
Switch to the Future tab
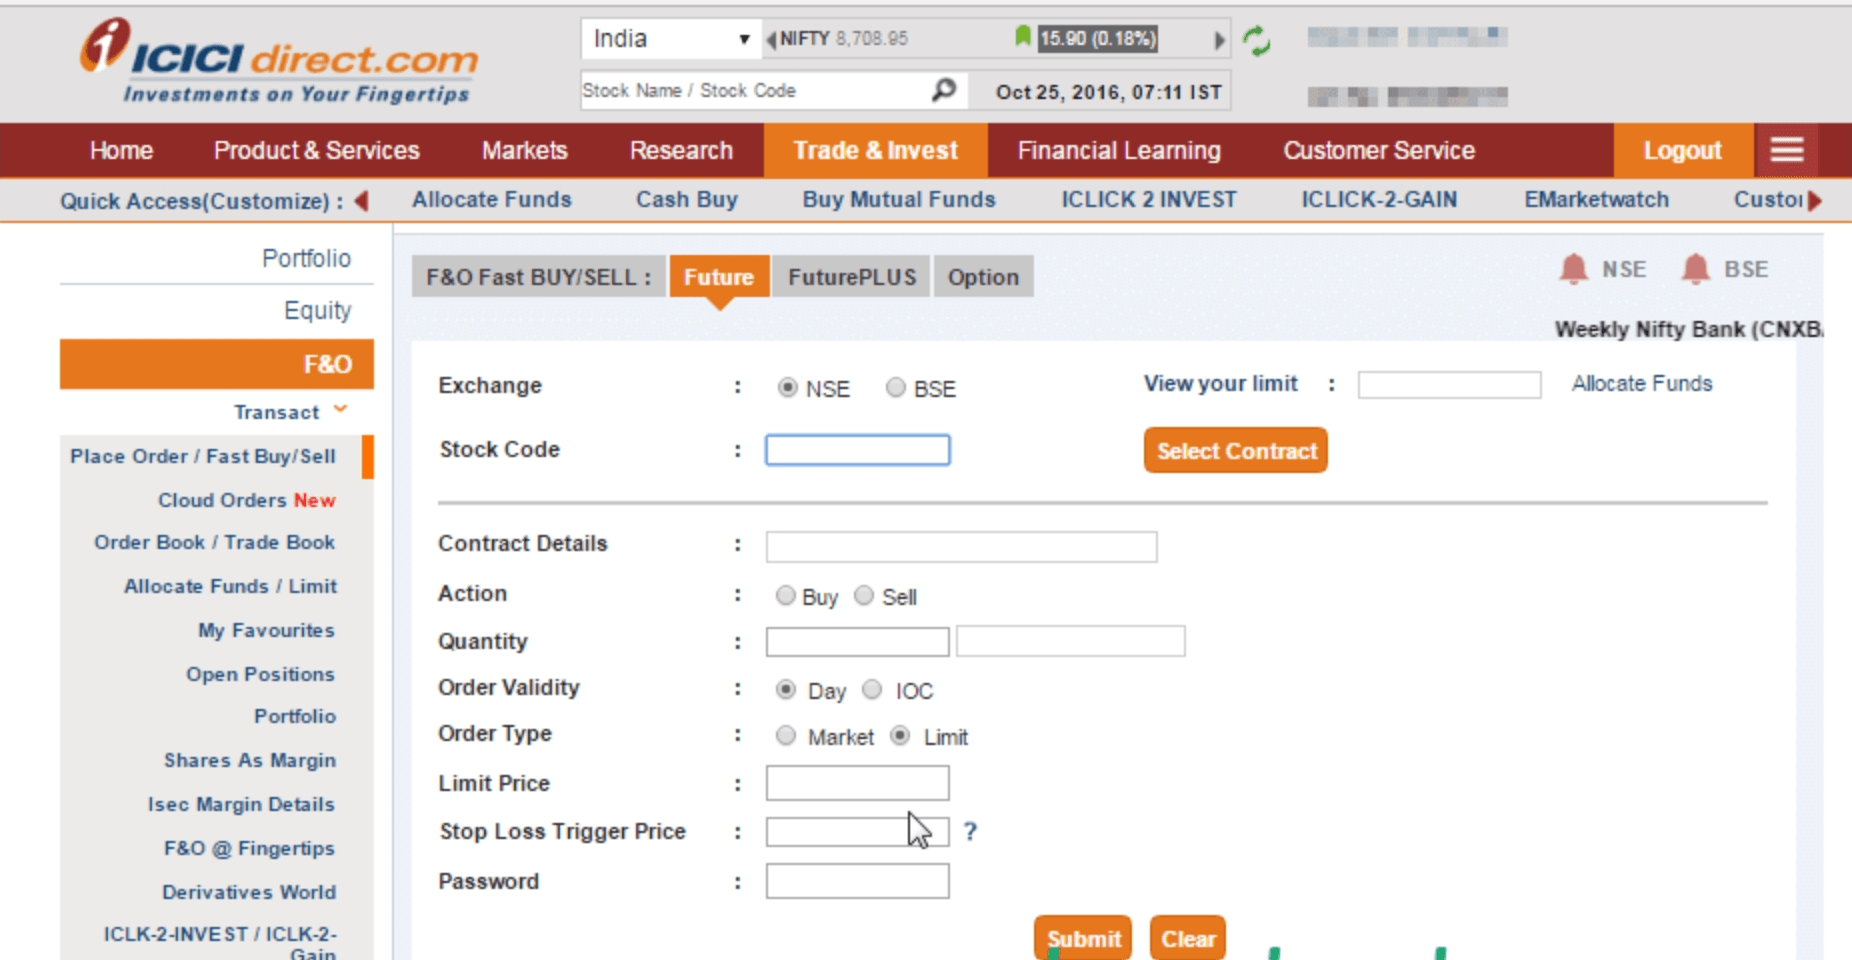[x=718, y=277]
